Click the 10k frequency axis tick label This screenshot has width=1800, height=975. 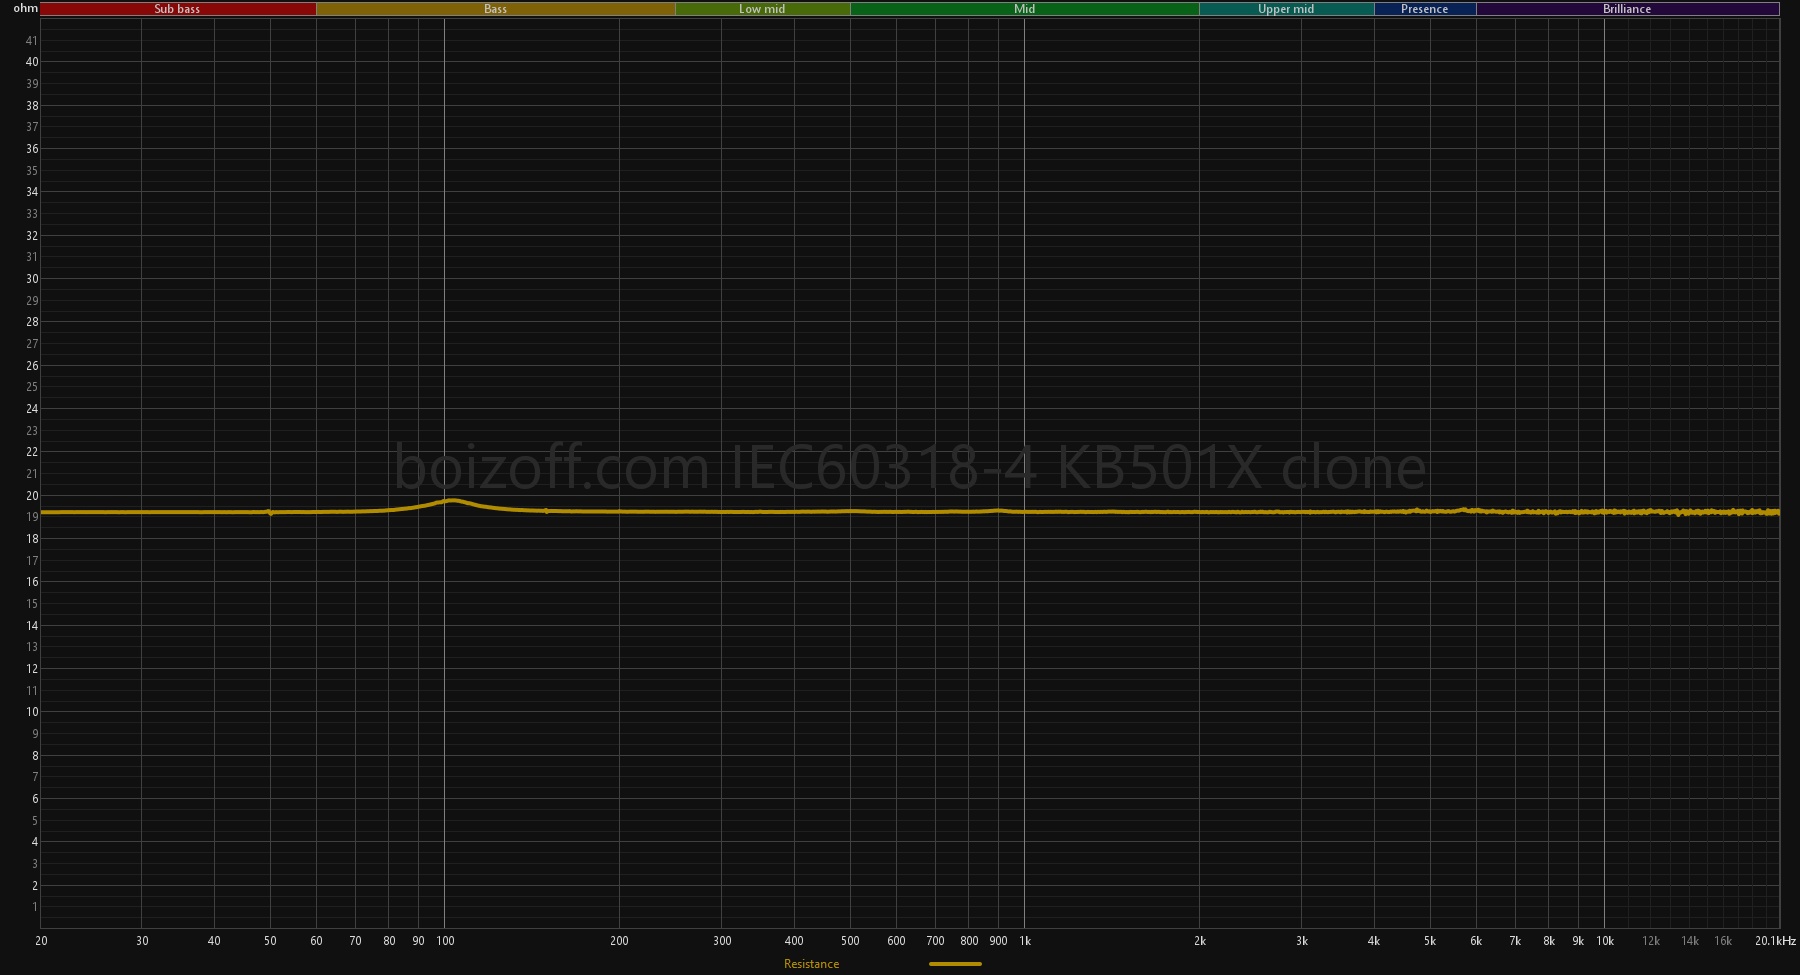click(x=1605, y=941)
